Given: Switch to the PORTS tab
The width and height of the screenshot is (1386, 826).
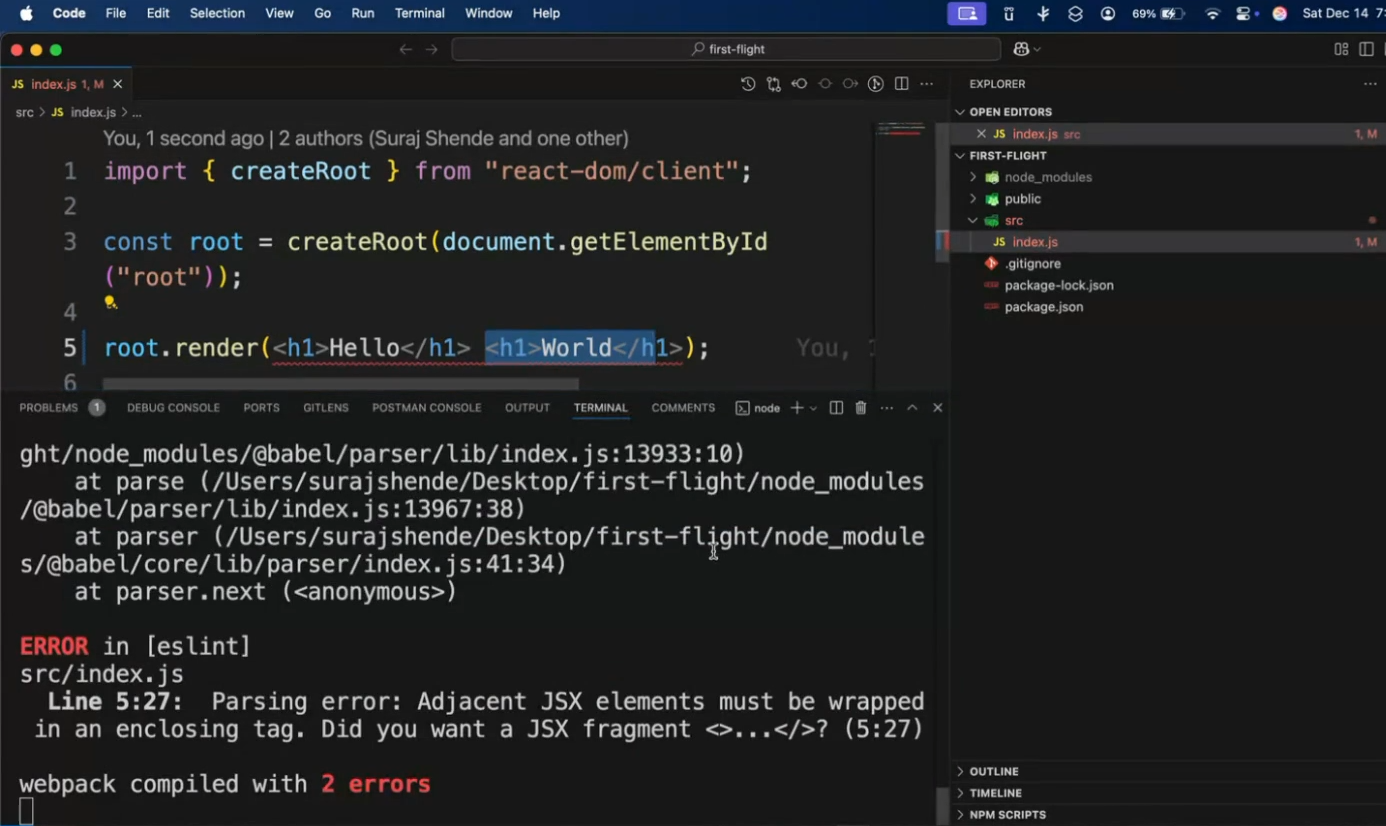Looking at the screenshot, I should [x=261, y=408].
